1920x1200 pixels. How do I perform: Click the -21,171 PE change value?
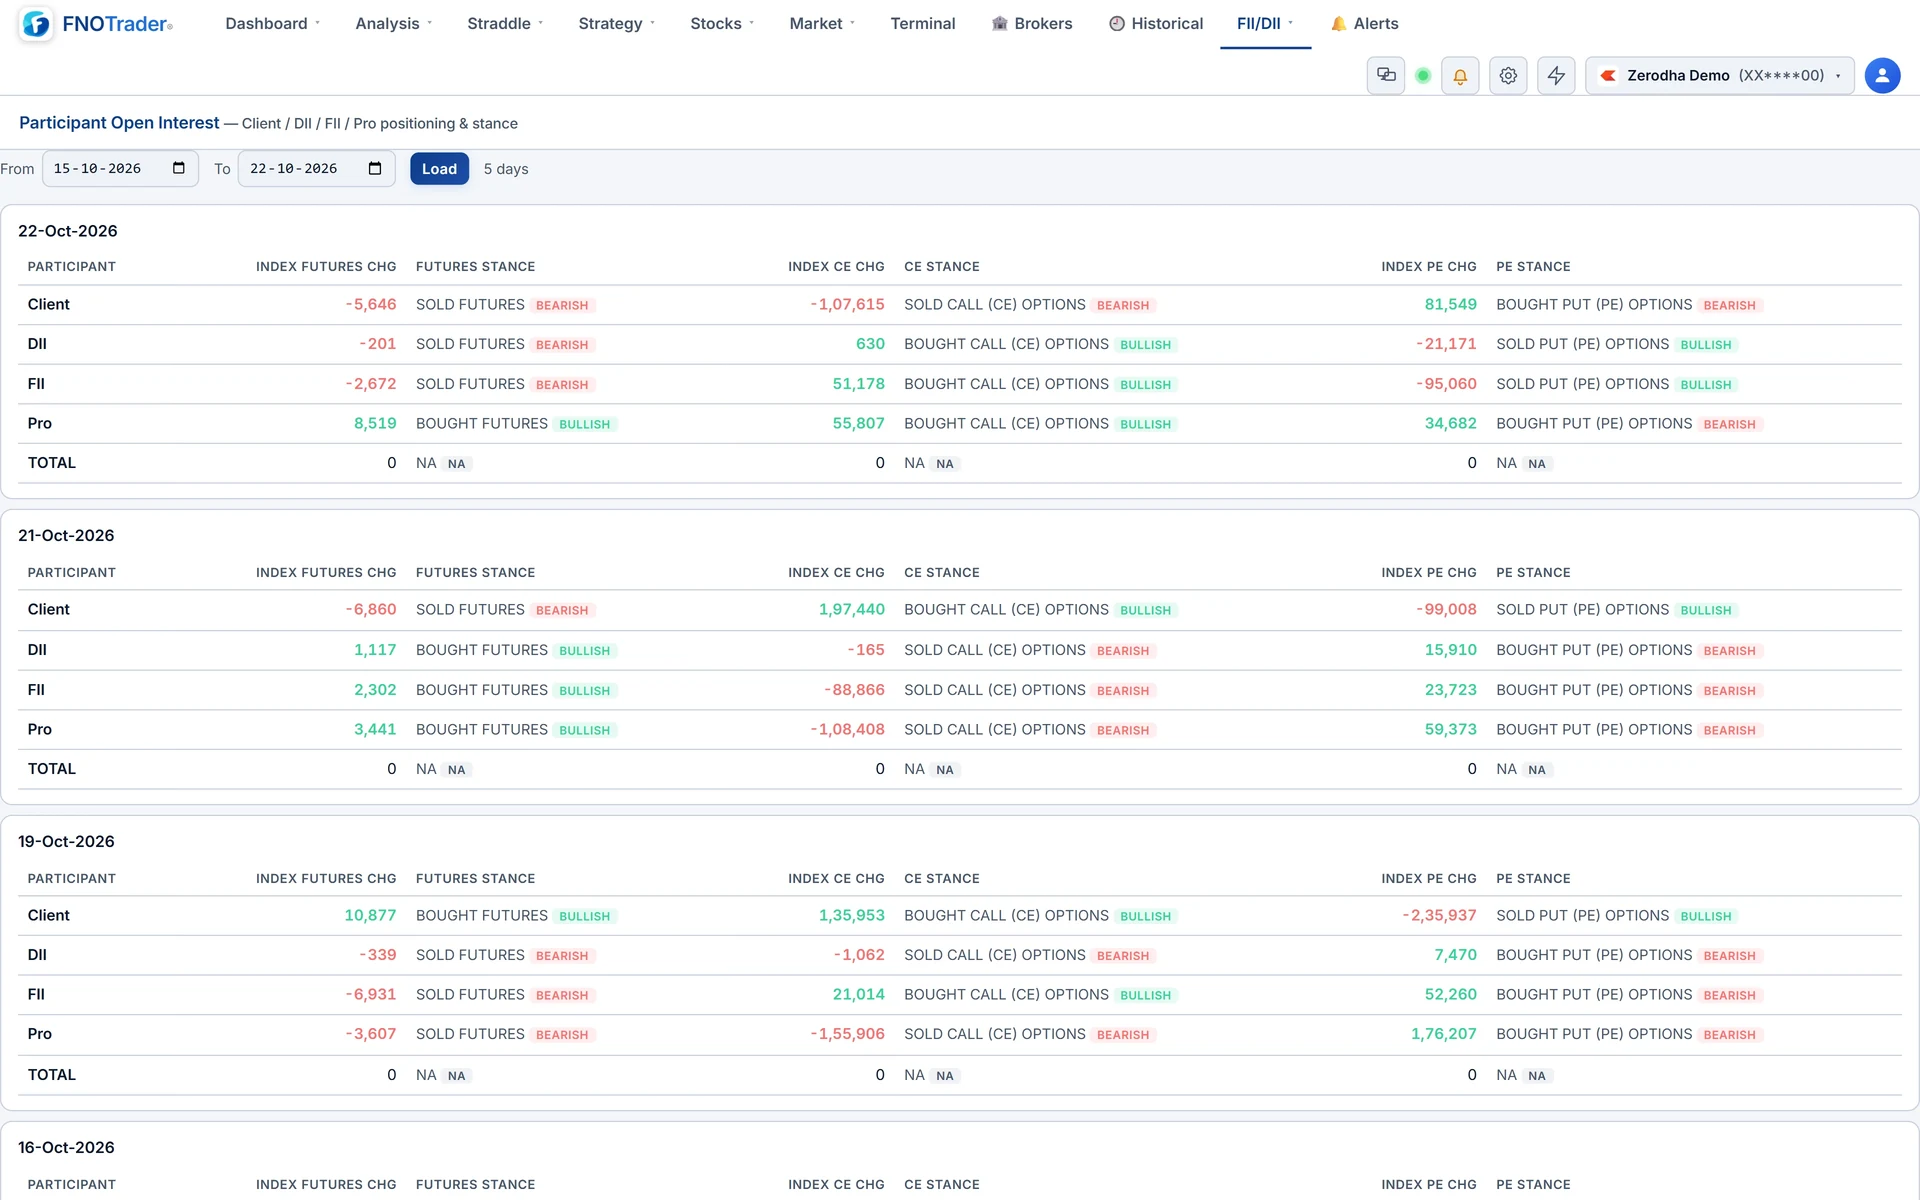point(1446,344)
